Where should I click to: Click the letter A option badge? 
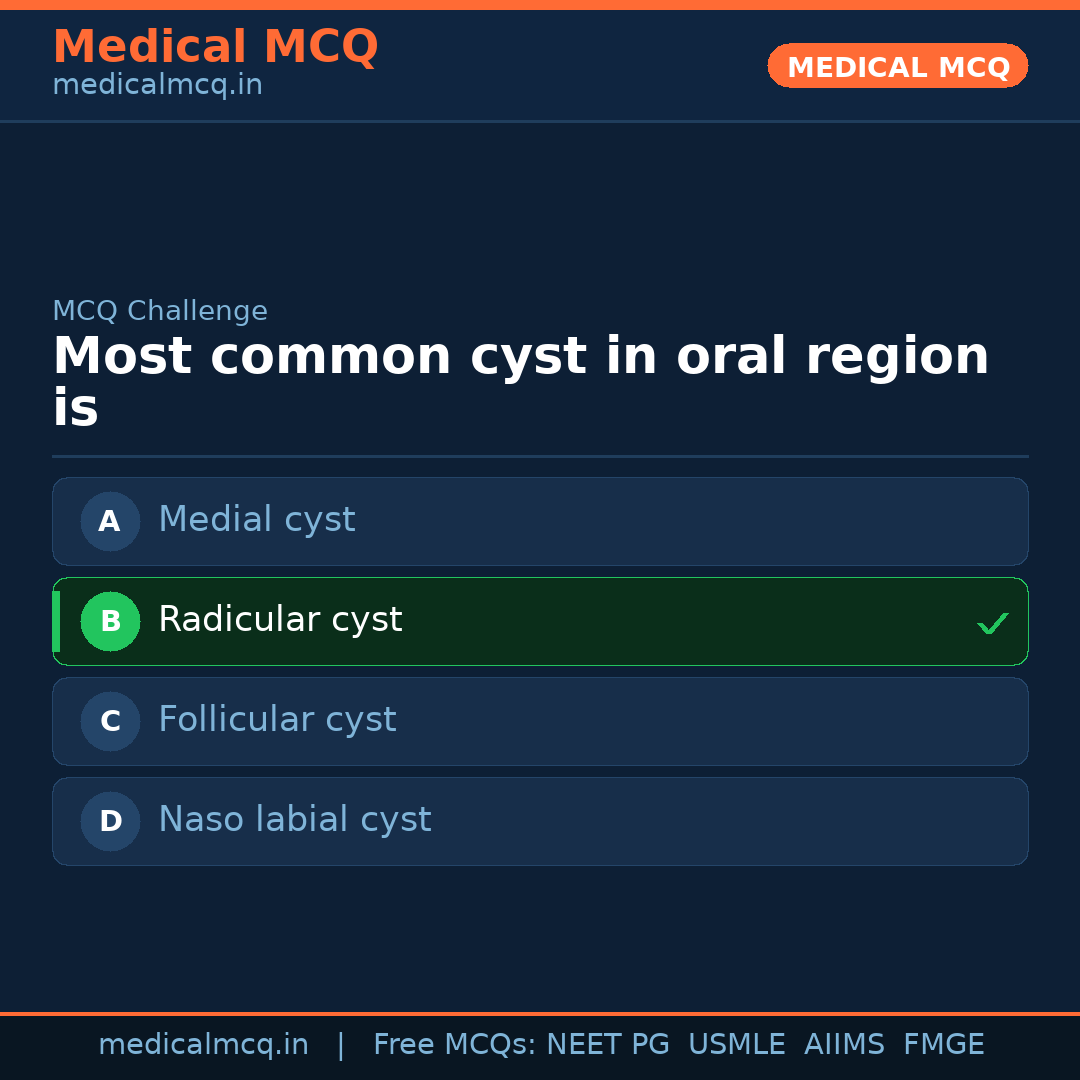[110, 521]
